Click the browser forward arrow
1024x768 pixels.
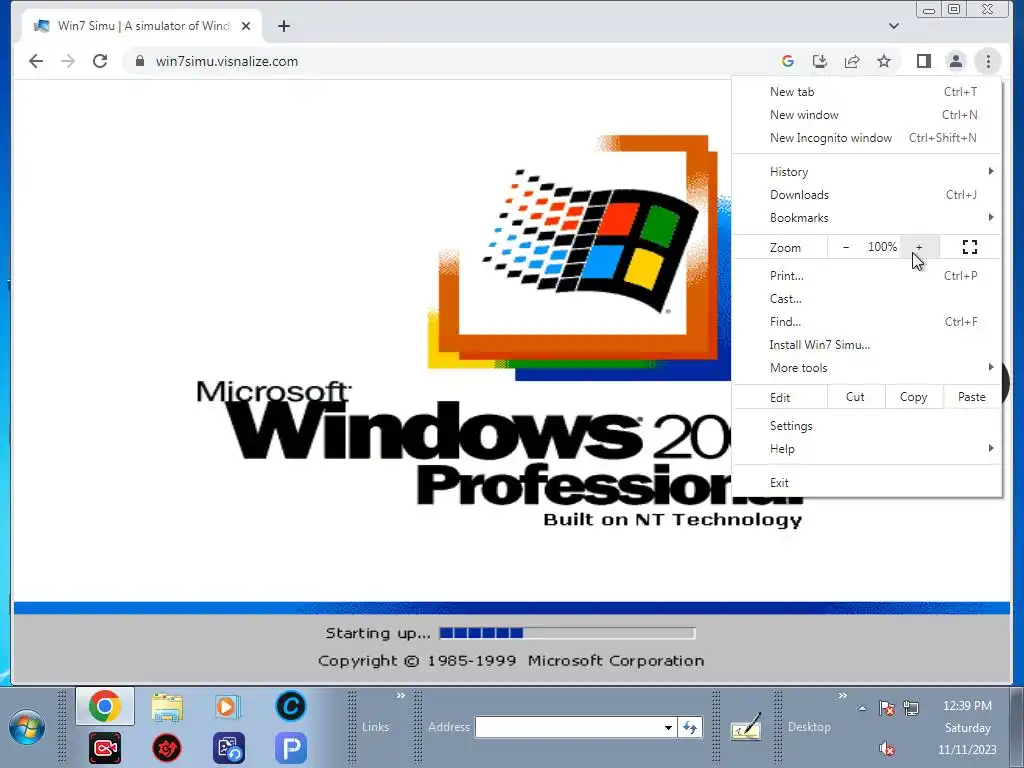point(68,61)
